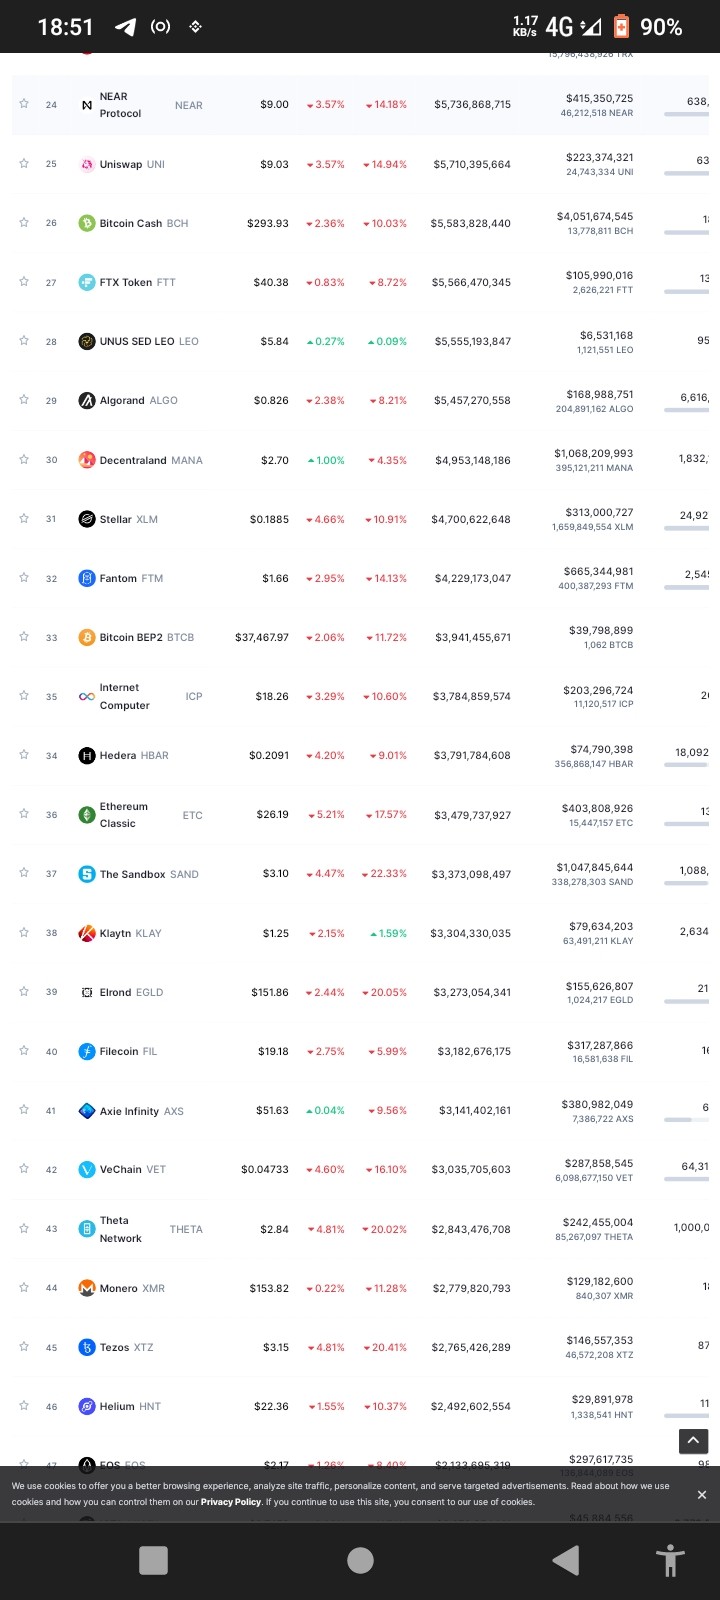Click the Axie Infinity logo
720x1600 pixels.
coord(87,1111)
